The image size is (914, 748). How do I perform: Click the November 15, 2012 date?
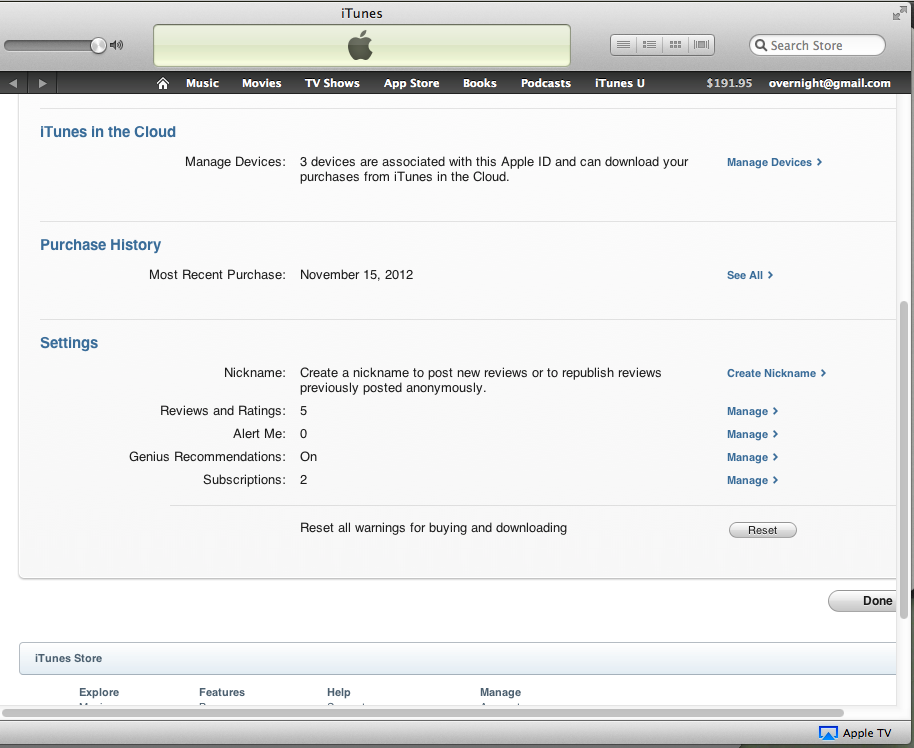point(356,275)
